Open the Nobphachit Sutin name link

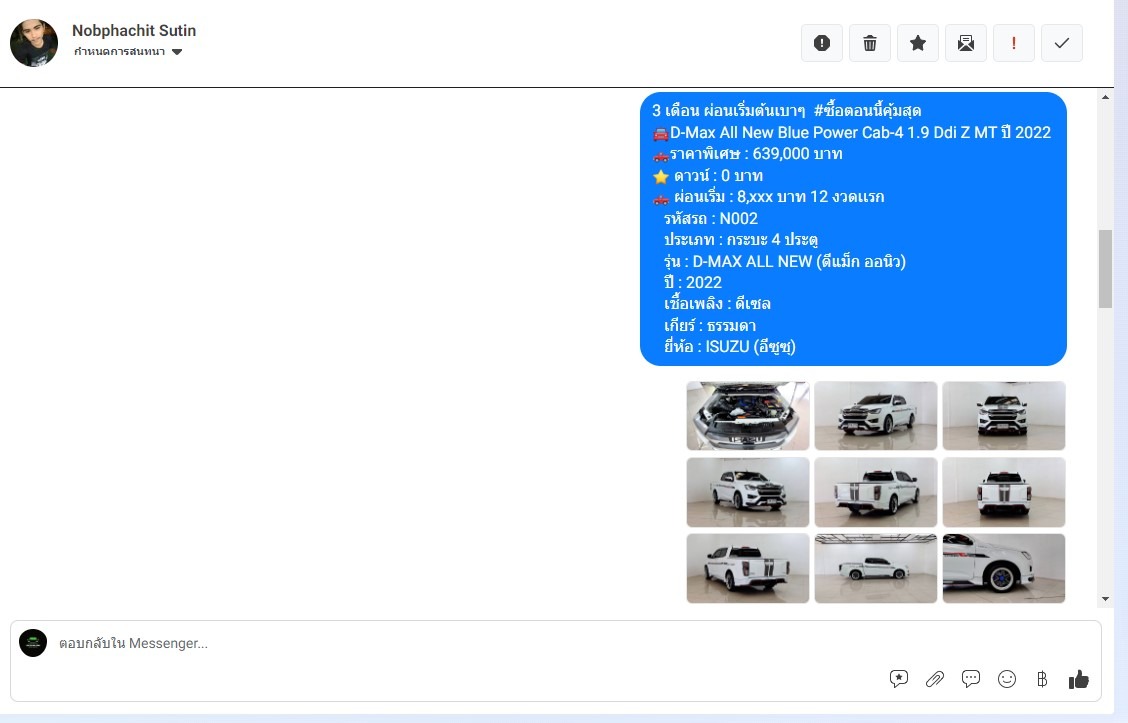[134, 30]
